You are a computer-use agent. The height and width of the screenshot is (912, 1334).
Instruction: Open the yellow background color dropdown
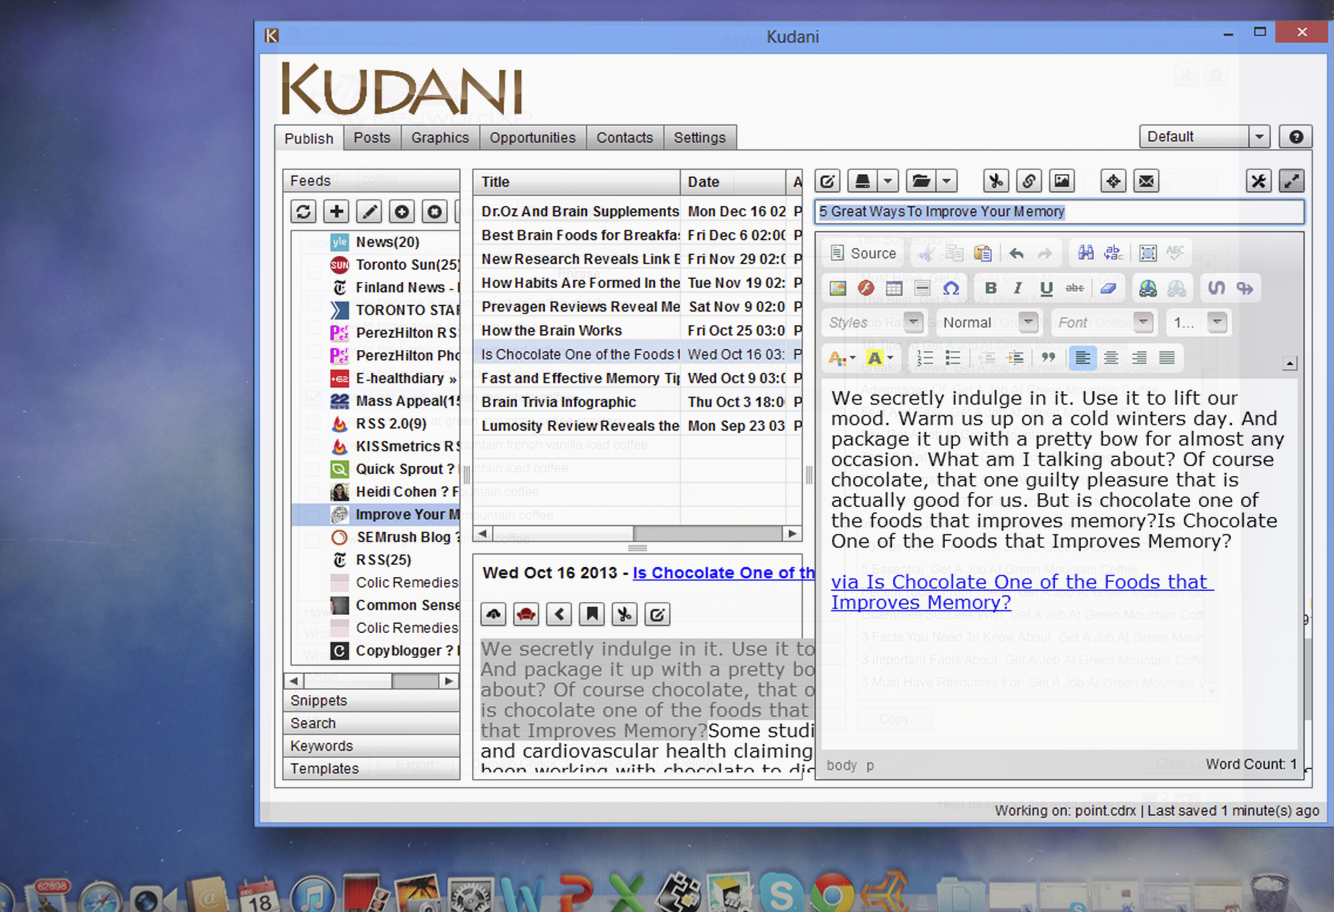880,357
